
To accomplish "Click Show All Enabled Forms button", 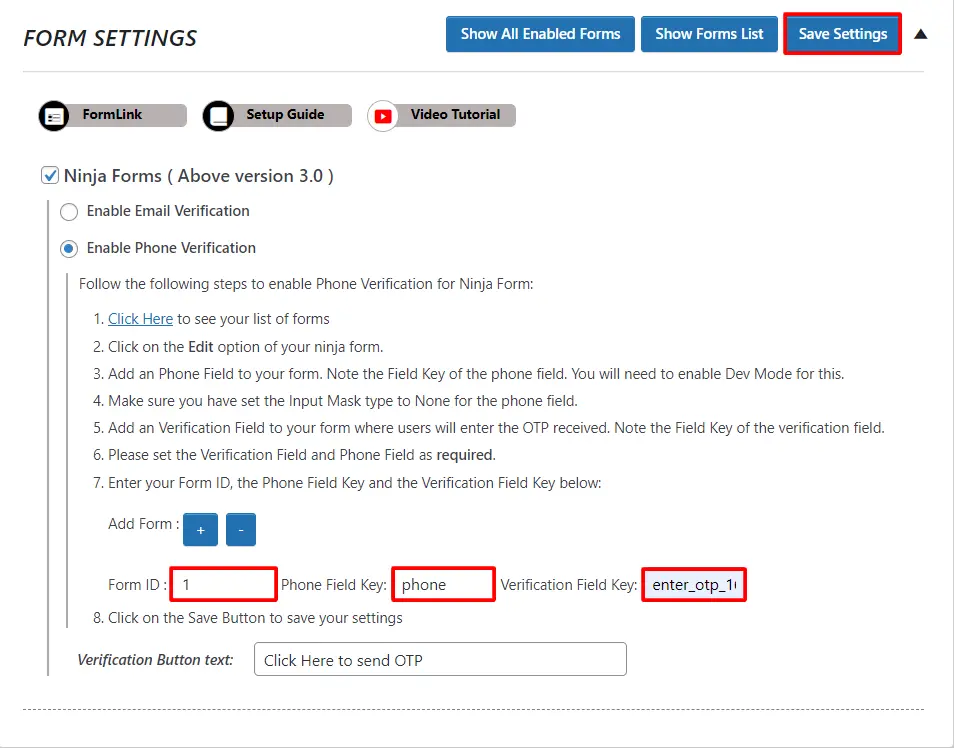I will [x=540, y=34].
